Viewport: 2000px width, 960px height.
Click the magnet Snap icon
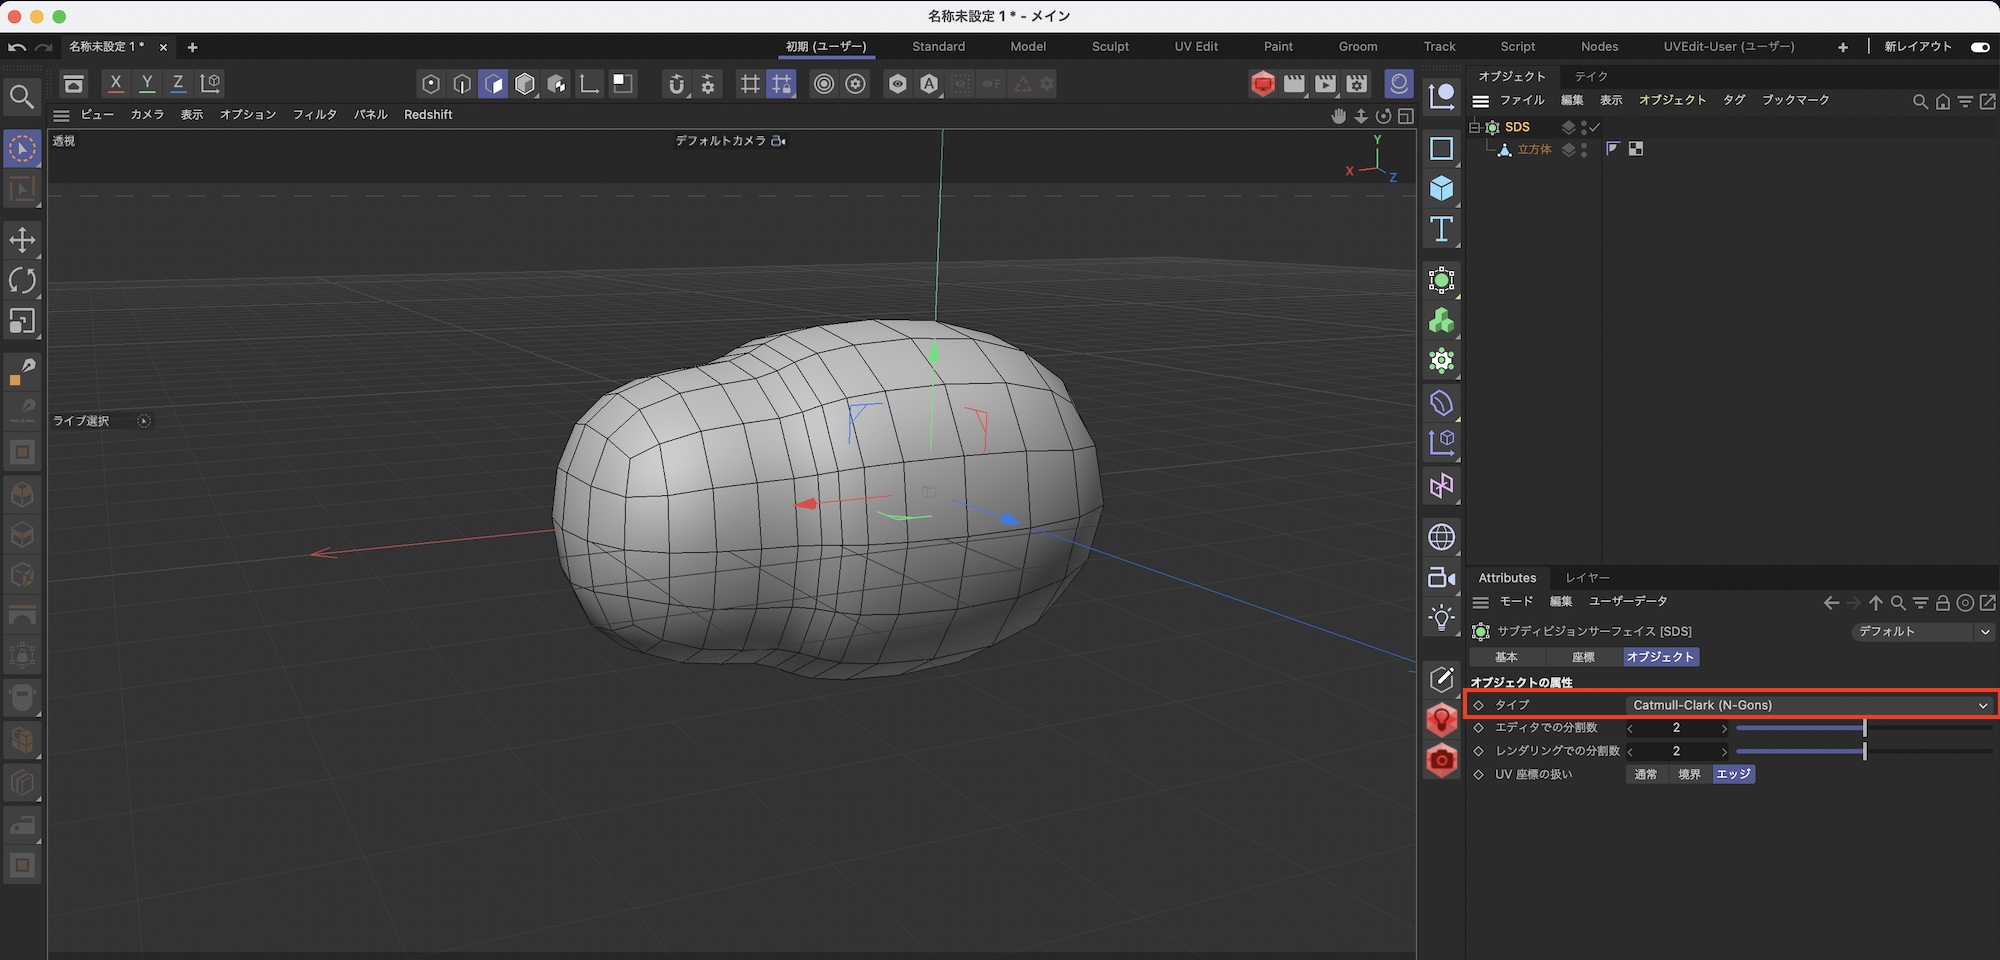(x=677, y=85)
